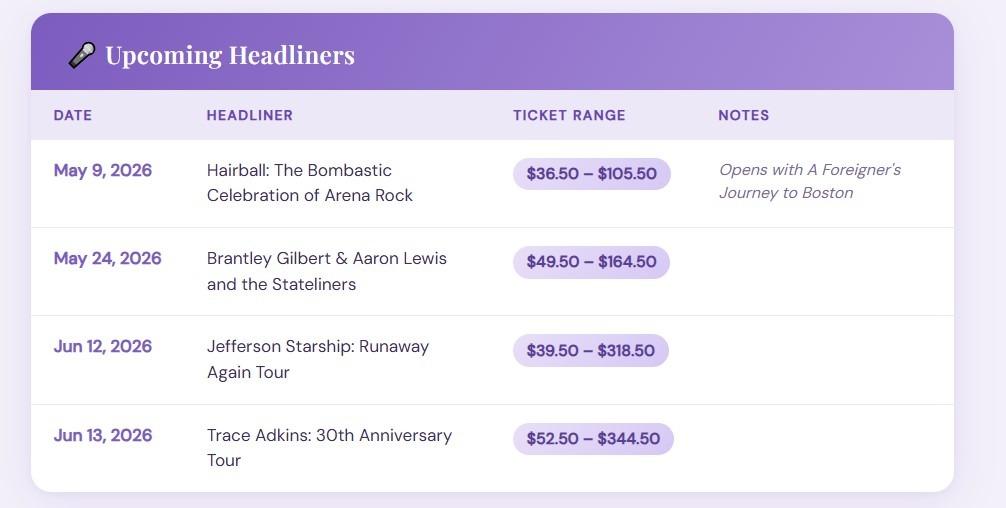
Task: Click the NOTES column header
Action: click(x=744, y=115)
